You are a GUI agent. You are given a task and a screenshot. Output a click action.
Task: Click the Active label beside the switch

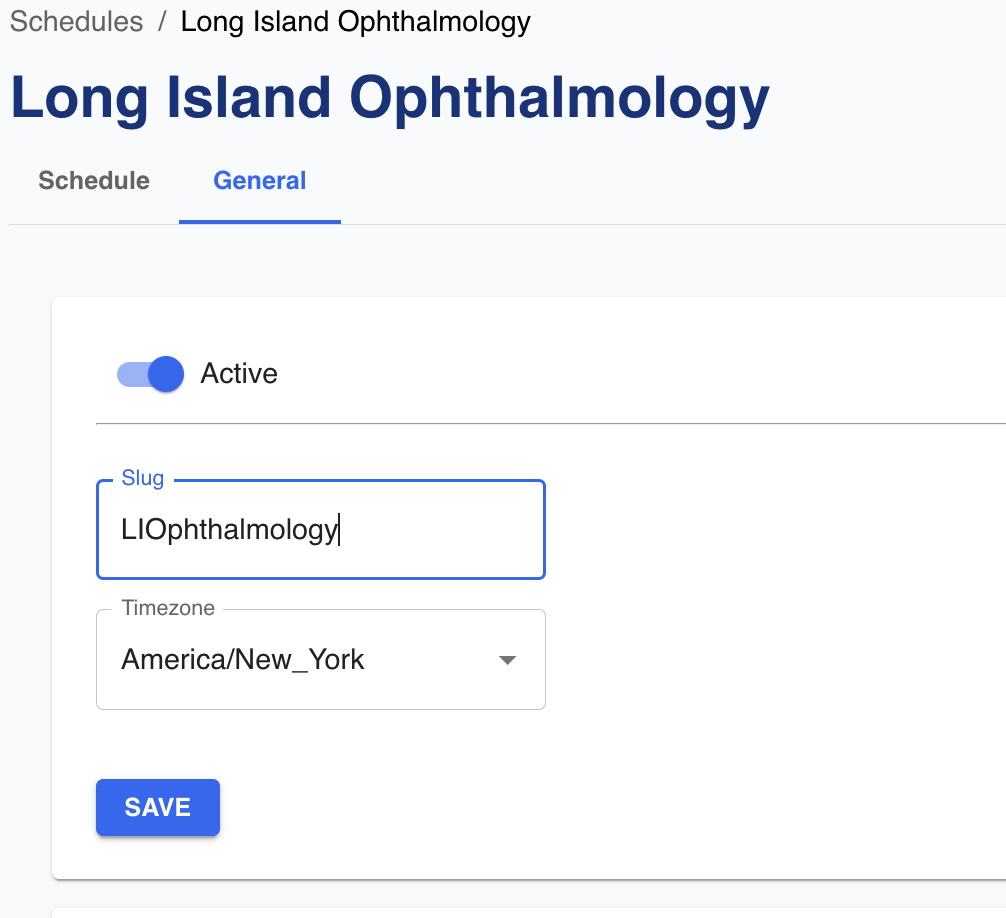[239, 374]
